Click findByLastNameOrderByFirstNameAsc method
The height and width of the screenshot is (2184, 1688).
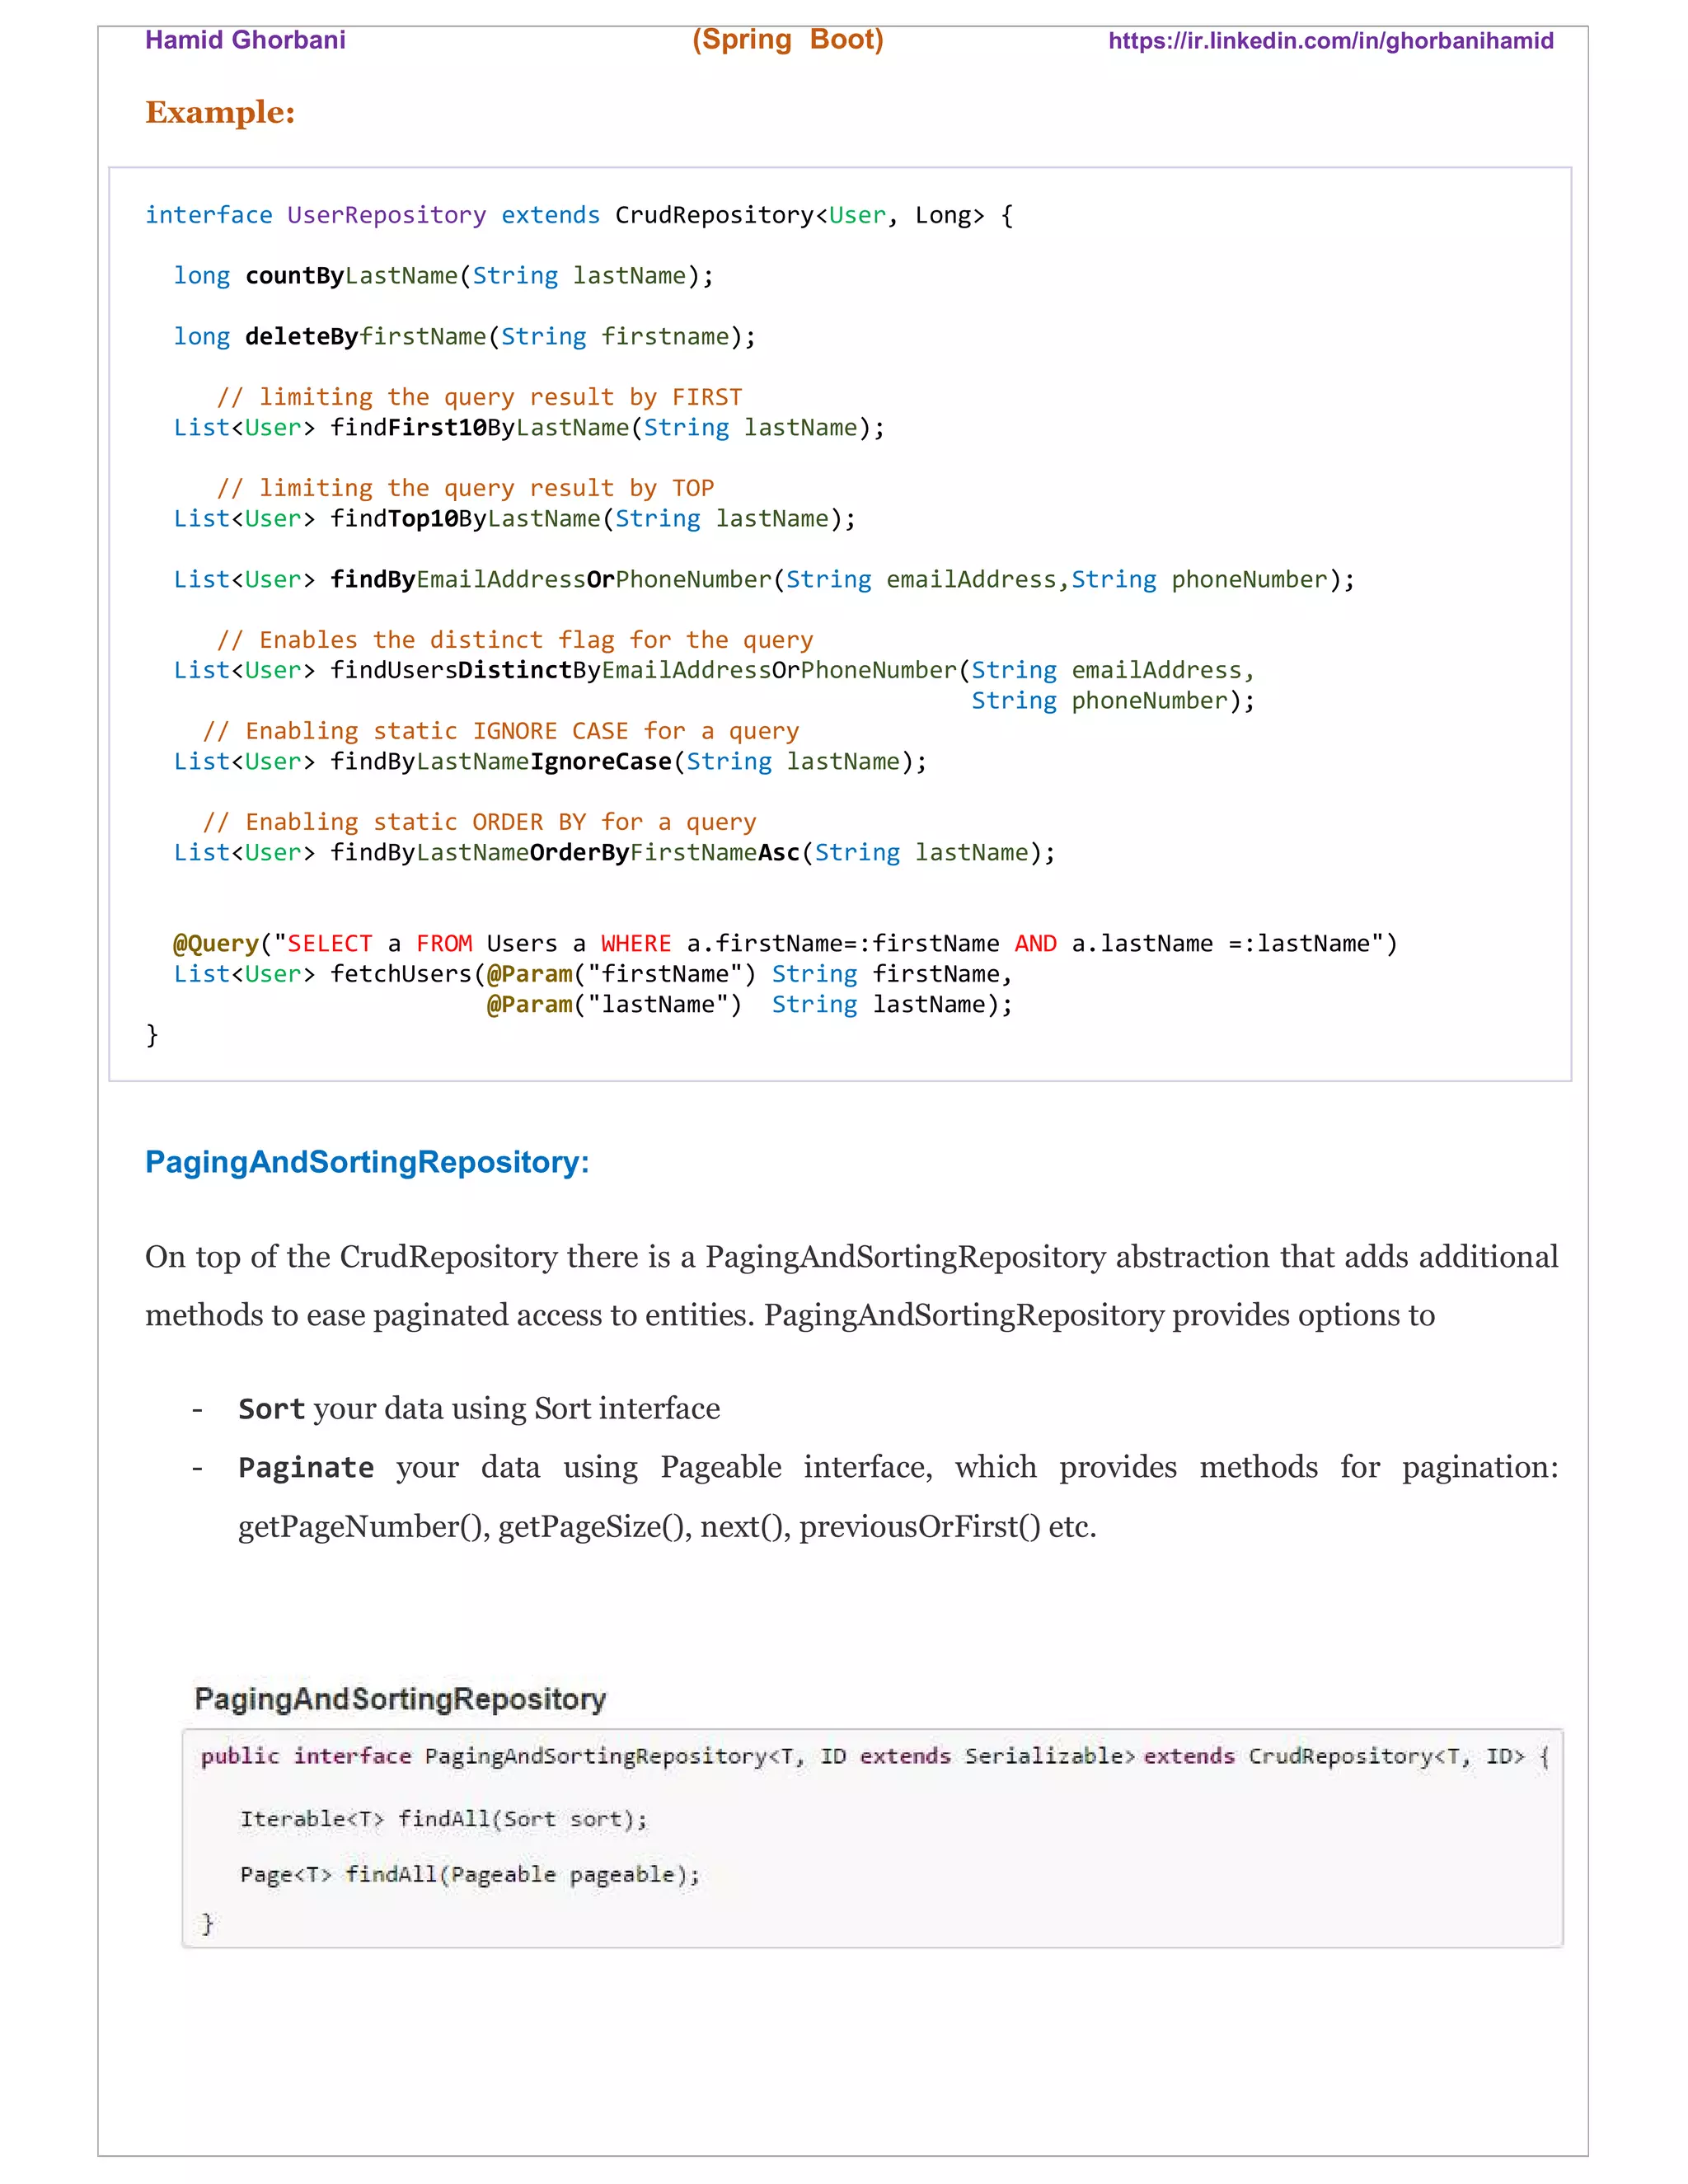pyautogui.click(x=565, y=853)
